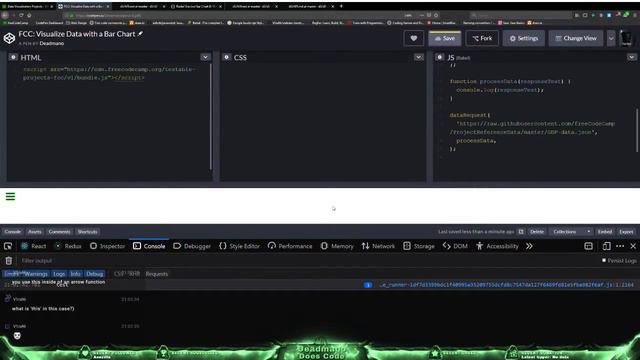Close the developer tools panel
This screenshot has width=640, height=360.
633,246
